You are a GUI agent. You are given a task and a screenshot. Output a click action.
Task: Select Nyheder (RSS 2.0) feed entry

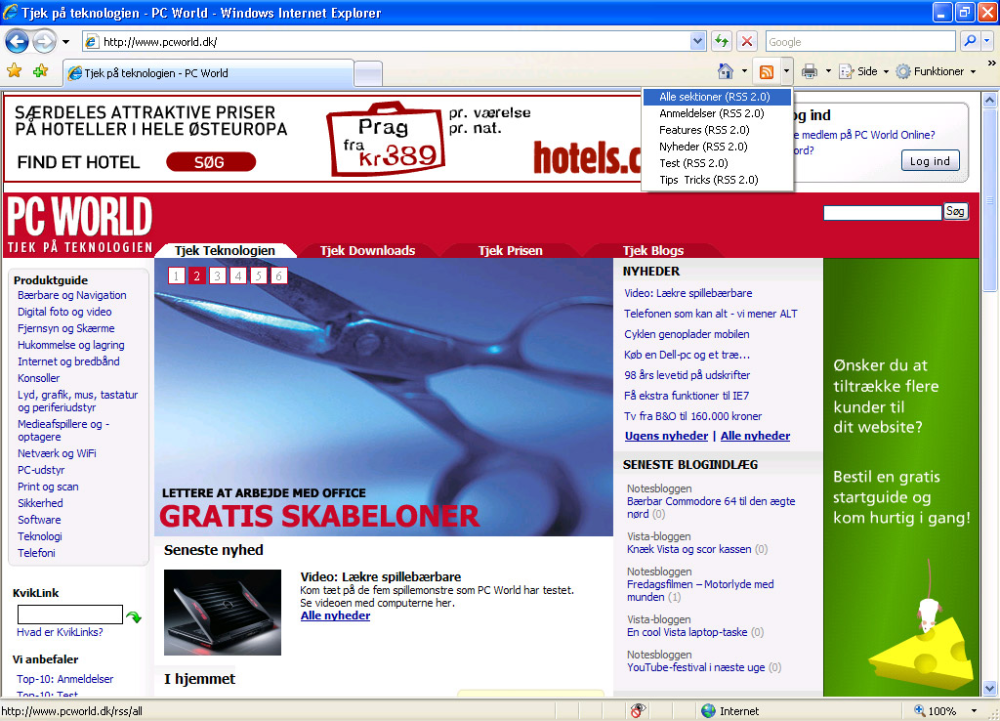tap(703, 147)
